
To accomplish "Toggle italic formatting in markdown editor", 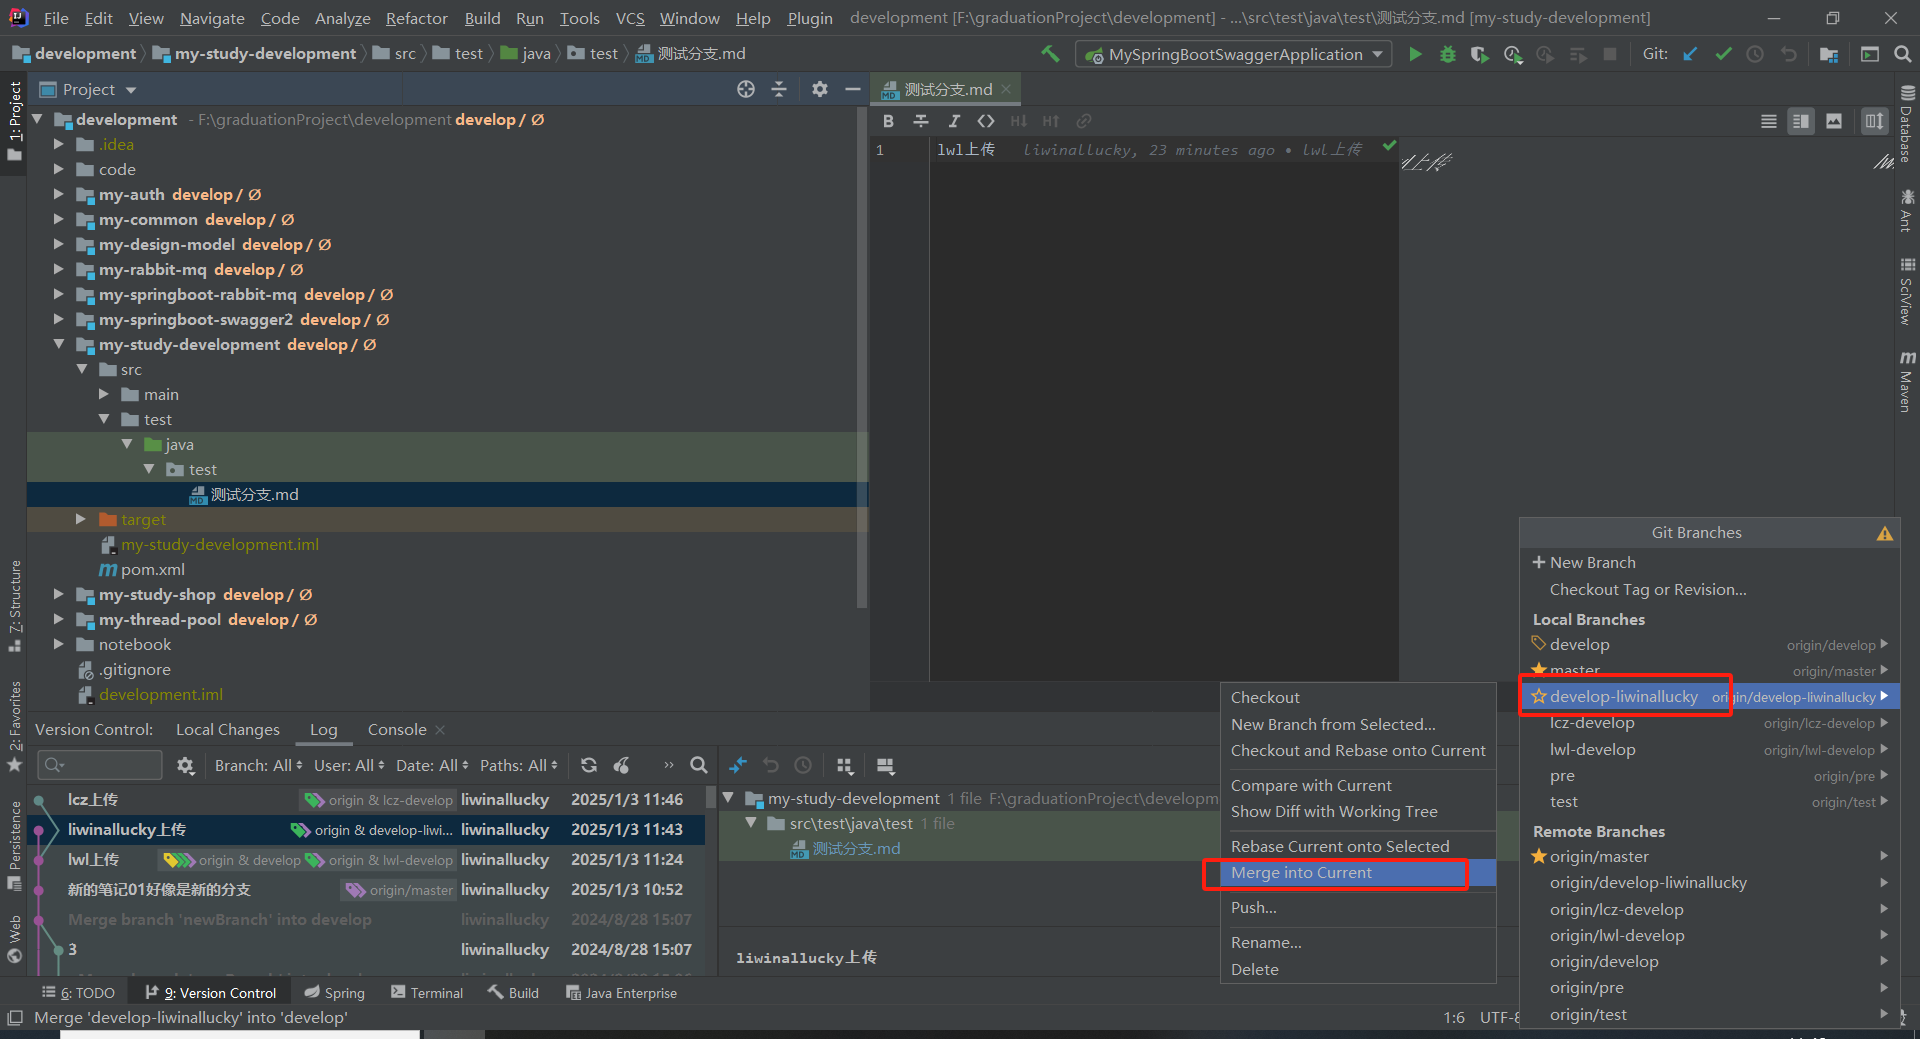I will tap(954, 121).
